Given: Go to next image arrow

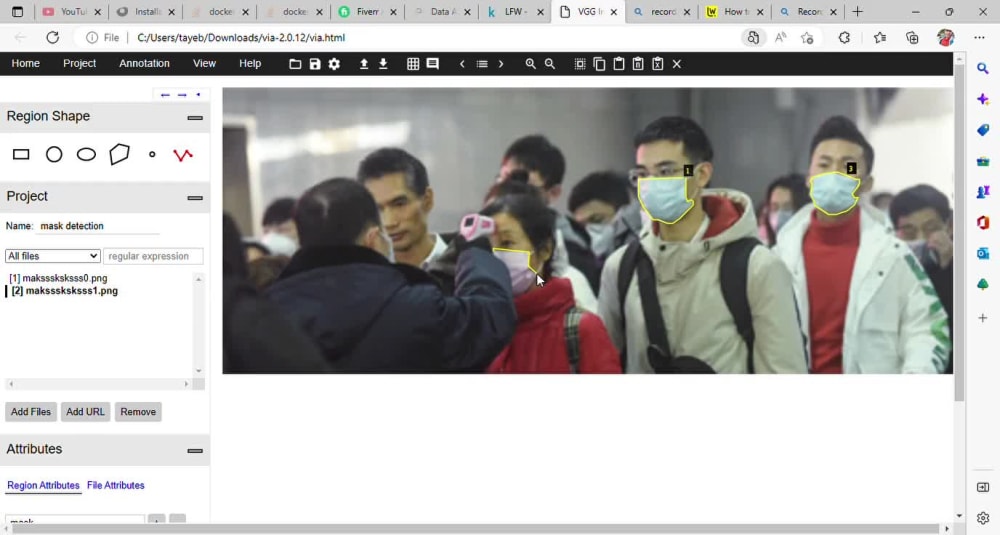Looking at the screenshot, I should [501, 64].
